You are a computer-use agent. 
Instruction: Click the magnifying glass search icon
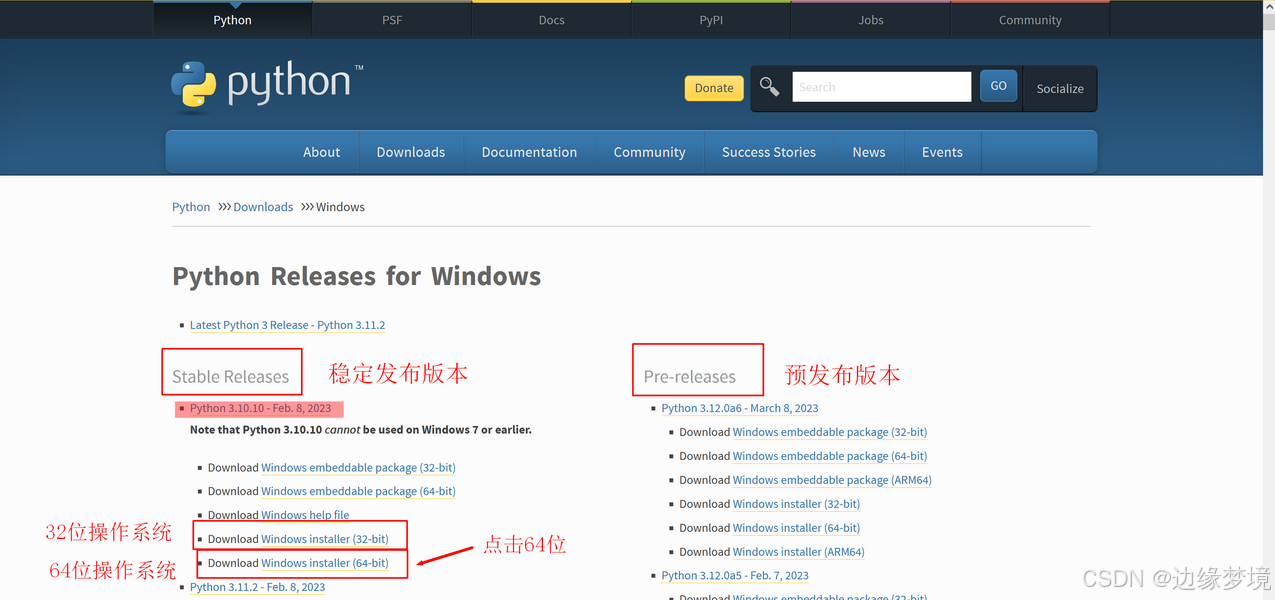point(768,87)
